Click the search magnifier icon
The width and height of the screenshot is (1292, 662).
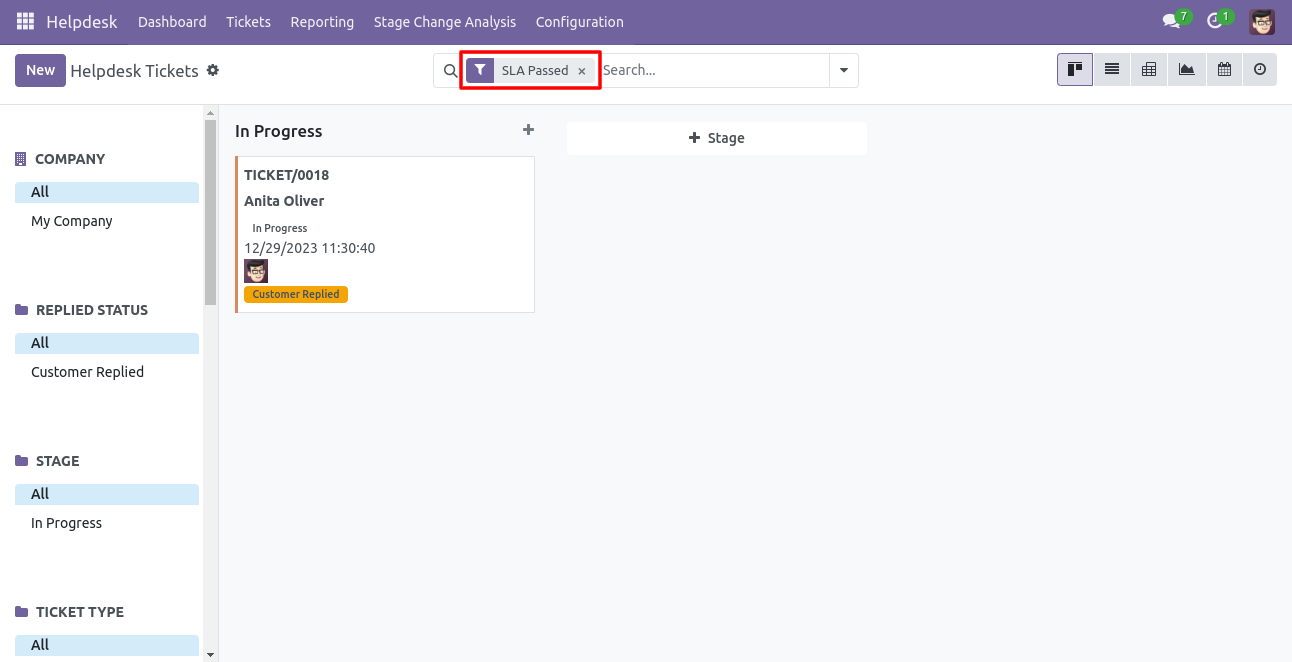point(451,70)
